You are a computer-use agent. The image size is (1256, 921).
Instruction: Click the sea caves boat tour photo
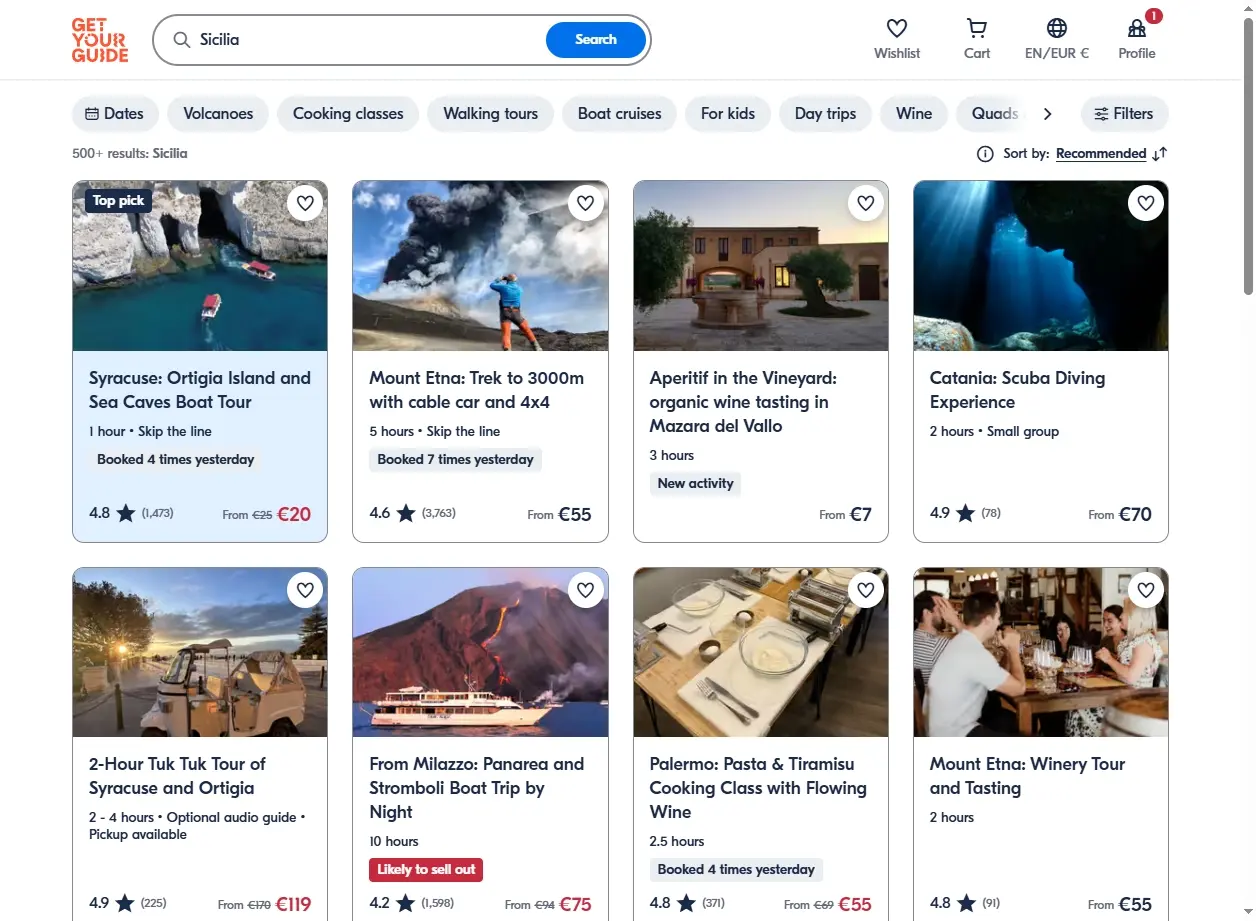[200, 266]
